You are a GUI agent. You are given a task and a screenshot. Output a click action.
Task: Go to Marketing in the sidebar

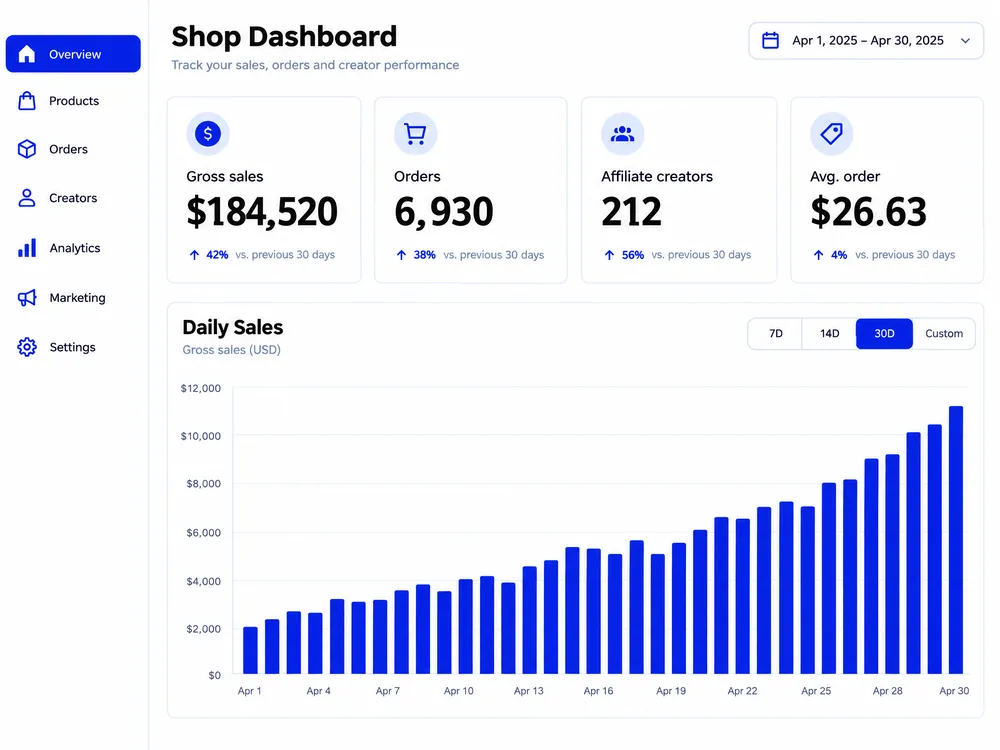click(x=73, y=297)
